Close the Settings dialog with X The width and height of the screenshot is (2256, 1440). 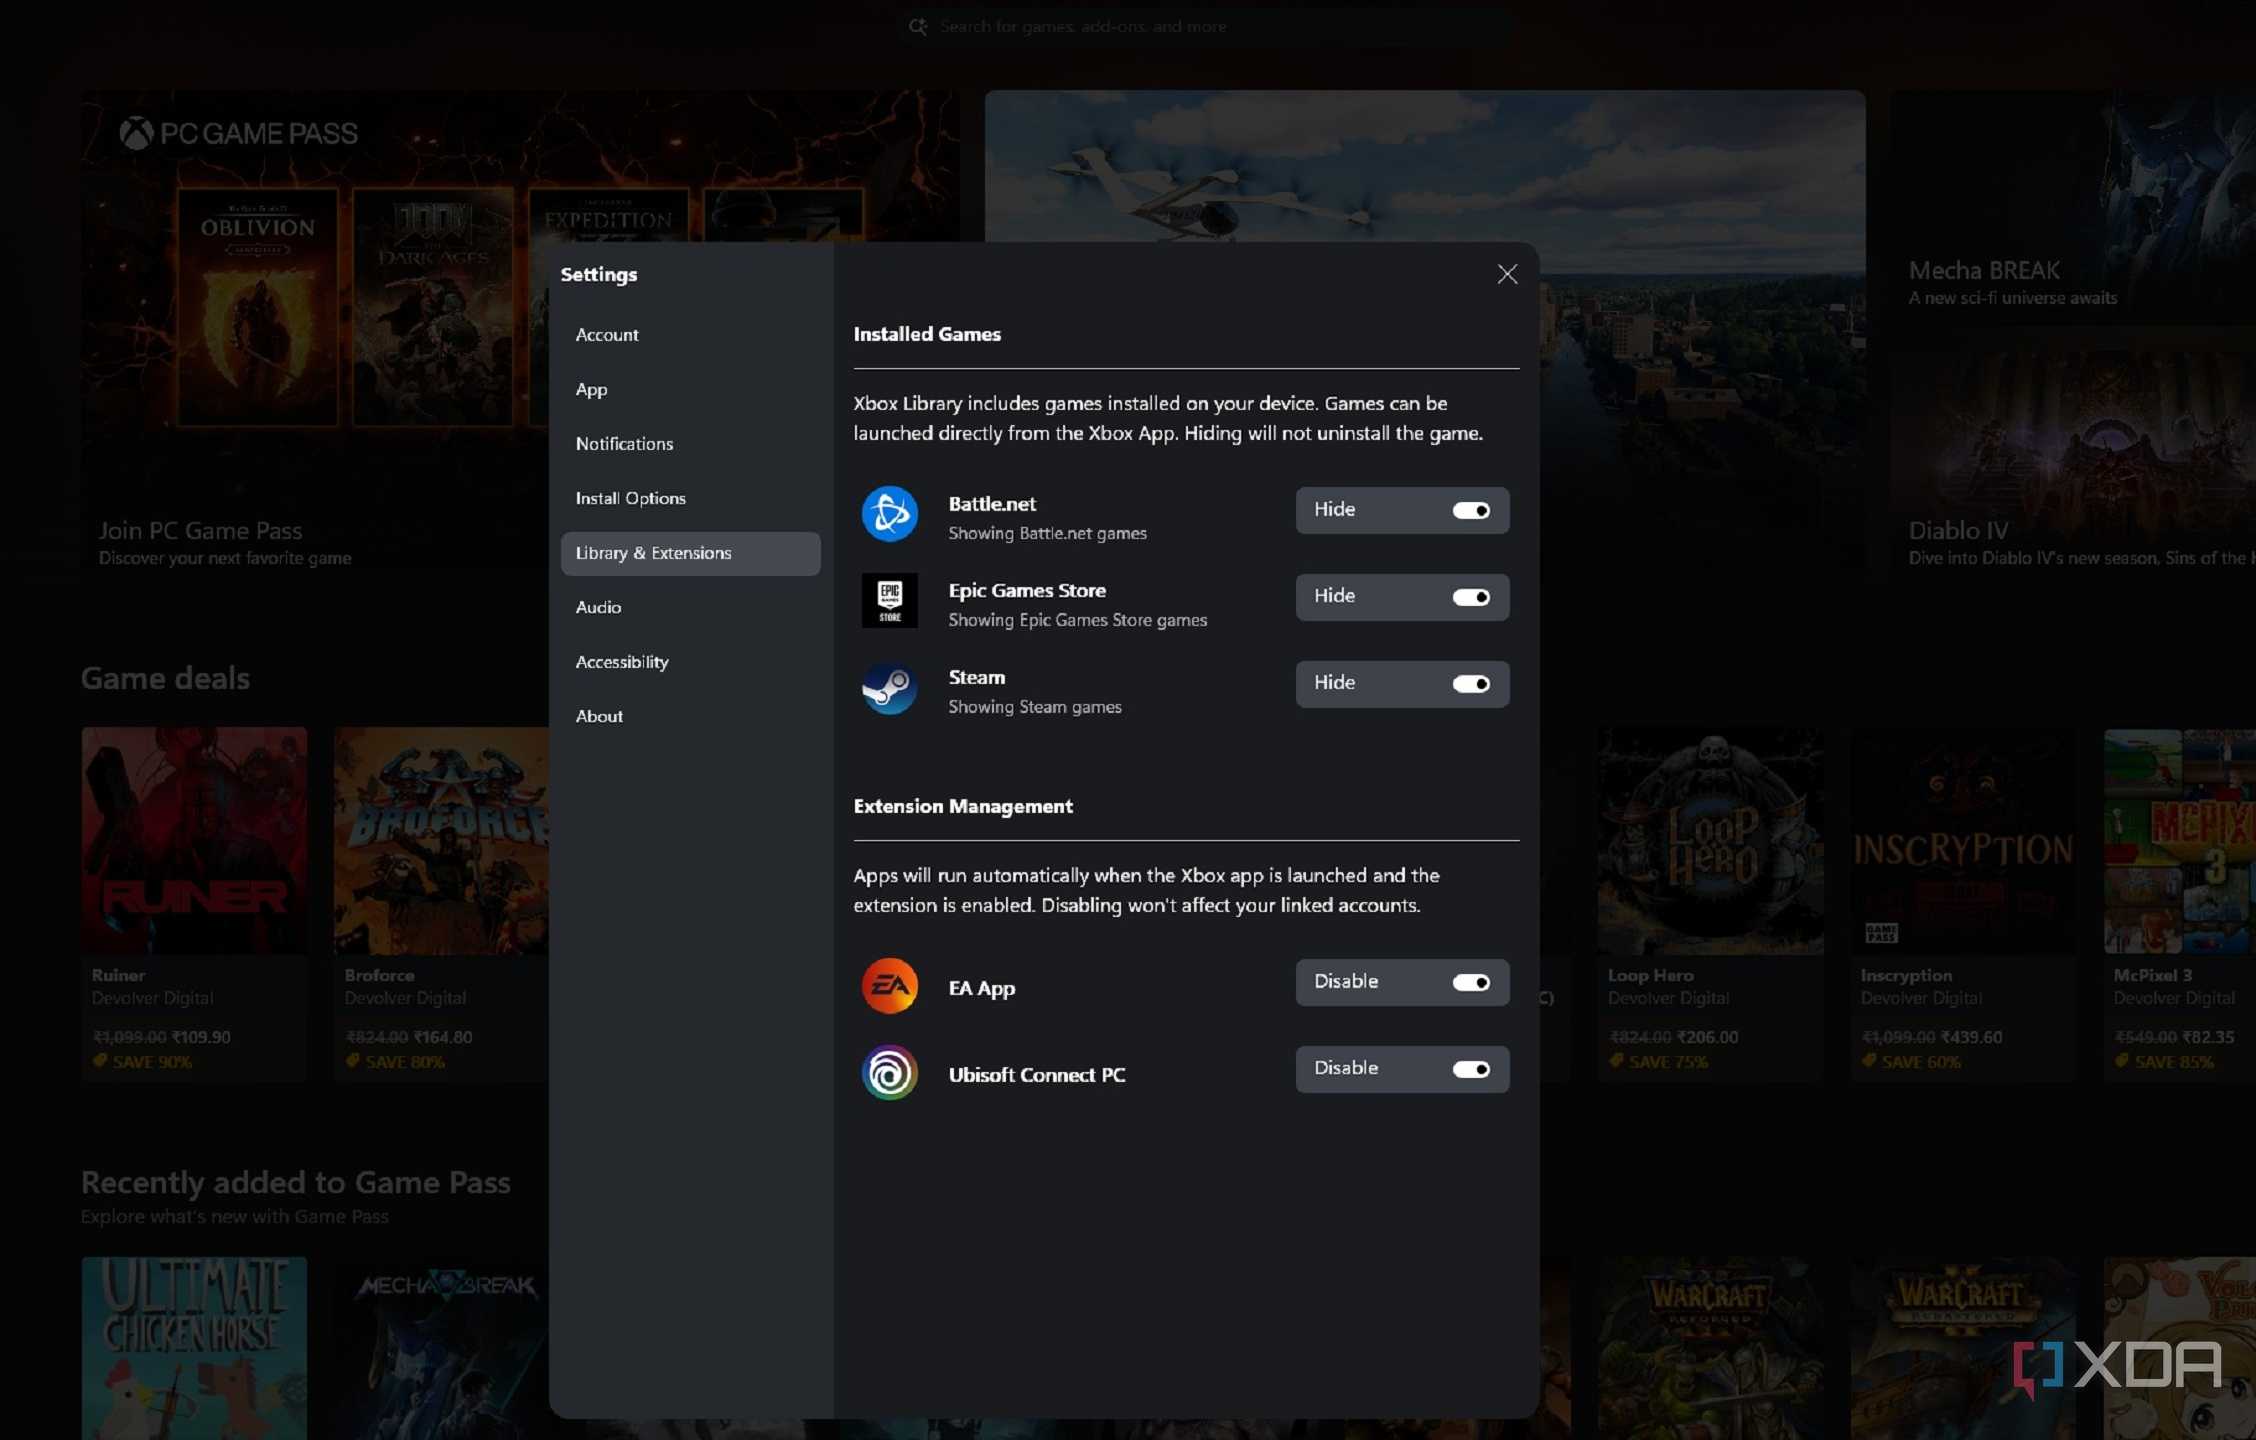pos(1507,274)
